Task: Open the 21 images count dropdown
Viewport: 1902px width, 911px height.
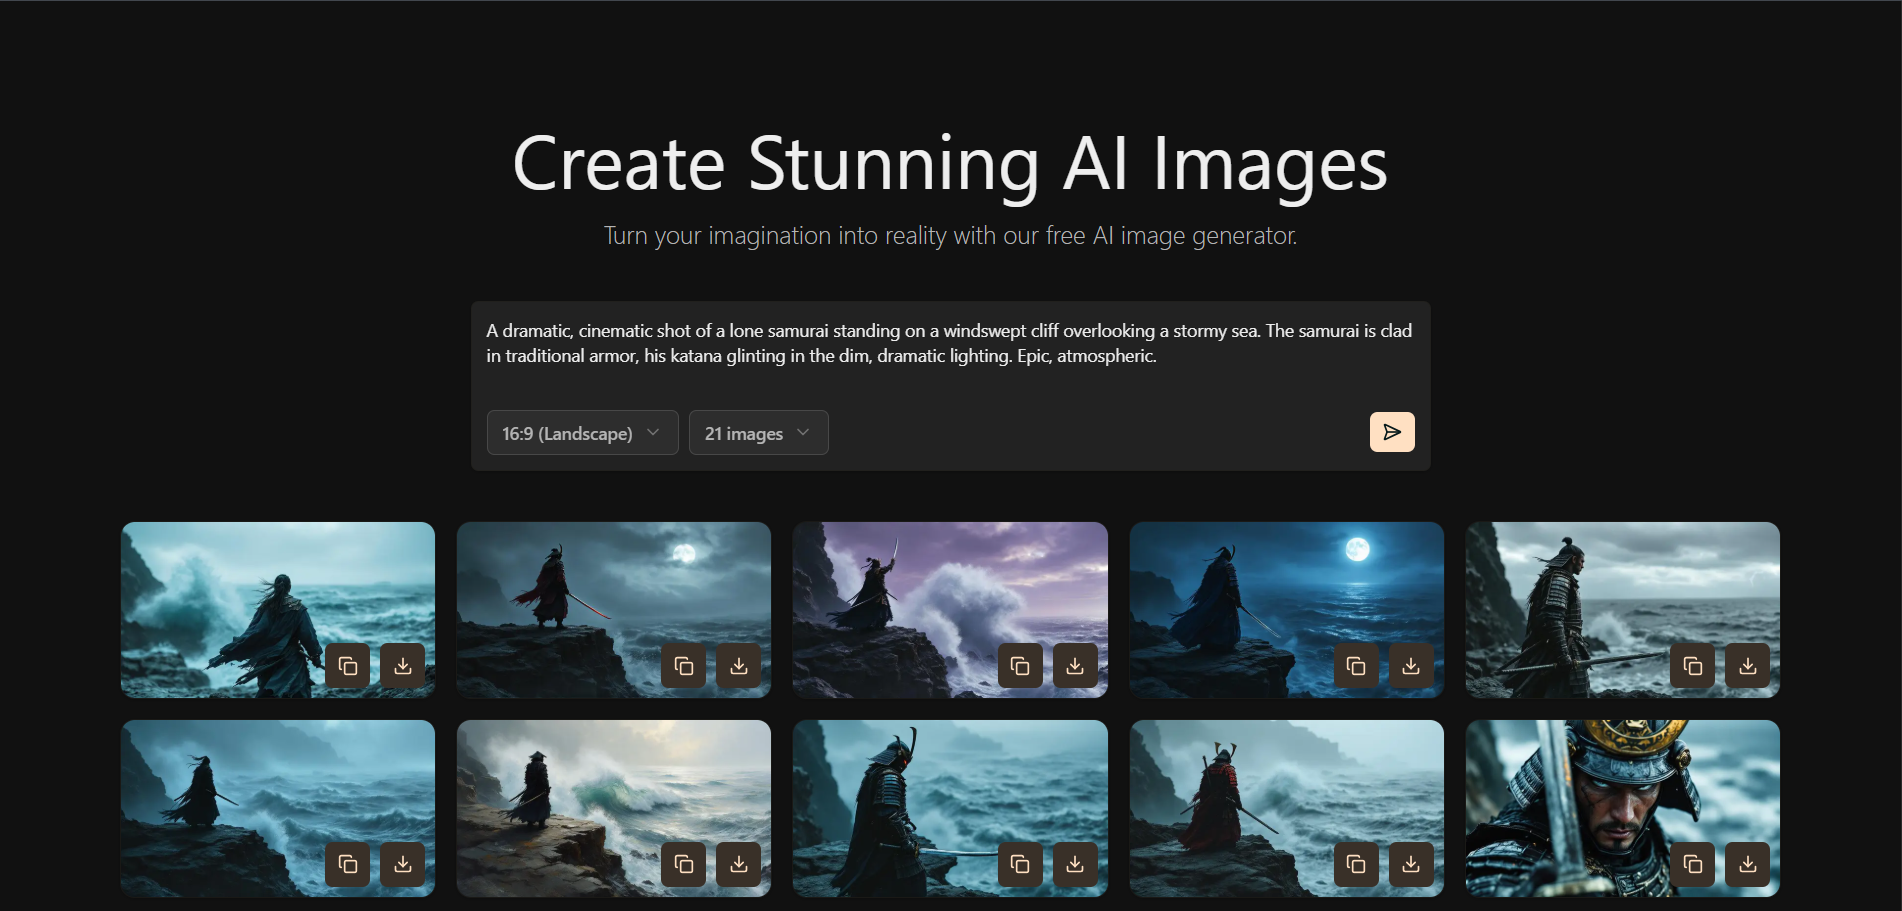Action: pos(758,432)
